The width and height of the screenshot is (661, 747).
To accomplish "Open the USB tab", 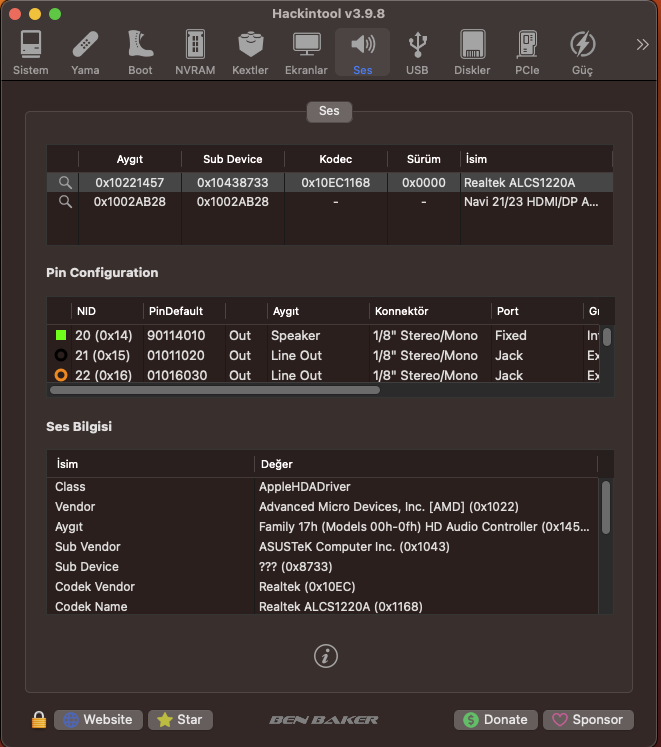I will (x=417, y=52).
